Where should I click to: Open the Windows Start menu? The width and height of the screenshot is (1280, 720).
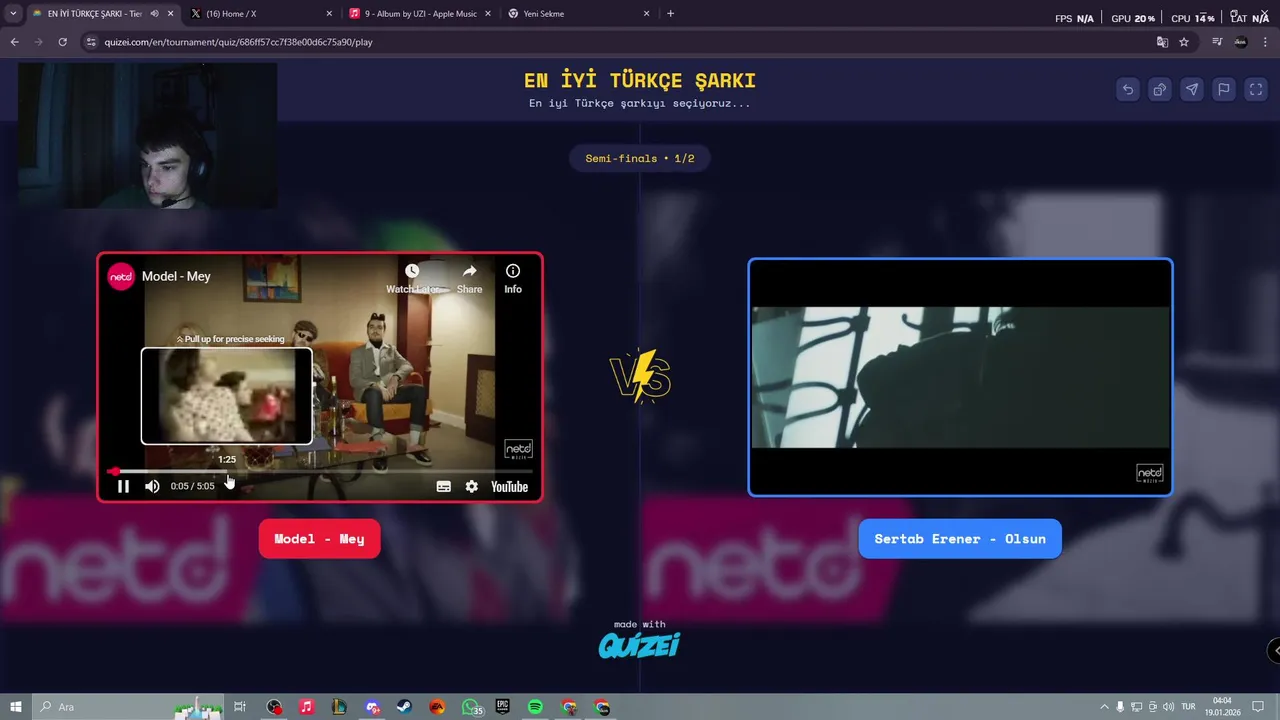pos(16,707)
